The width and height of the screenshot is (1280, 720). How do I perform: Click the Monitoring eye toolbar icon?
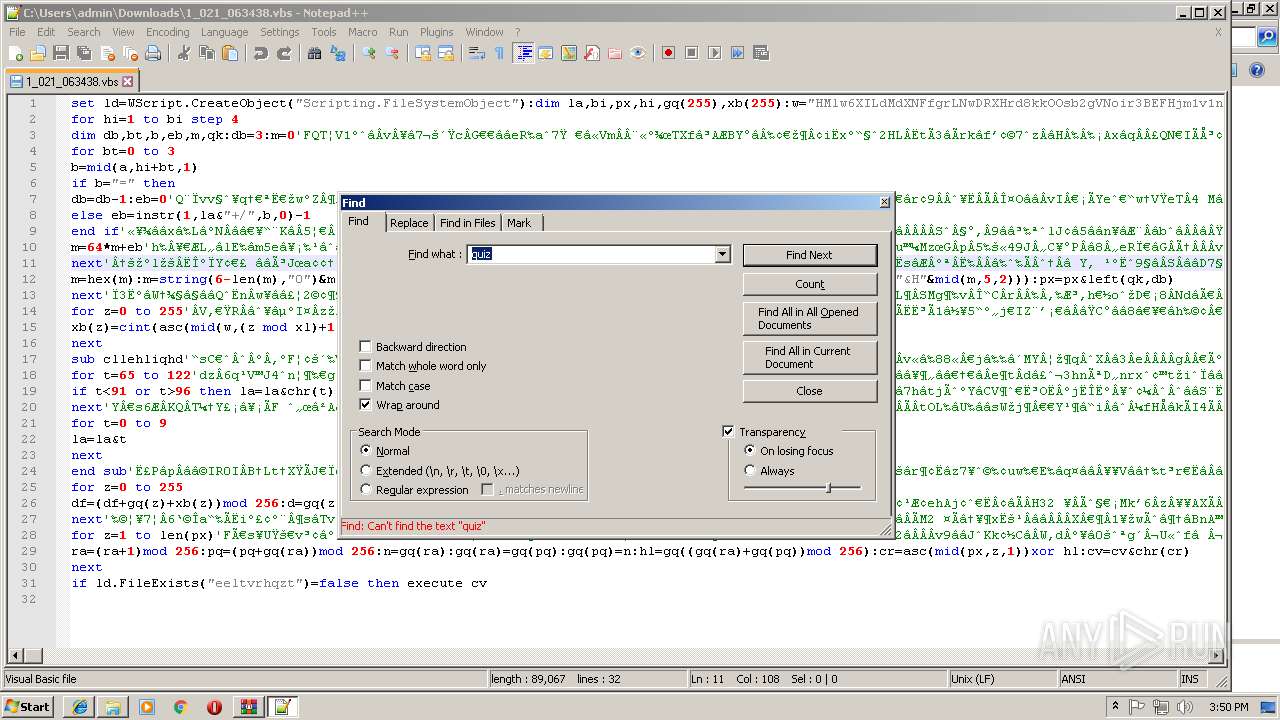coord(638,53)
